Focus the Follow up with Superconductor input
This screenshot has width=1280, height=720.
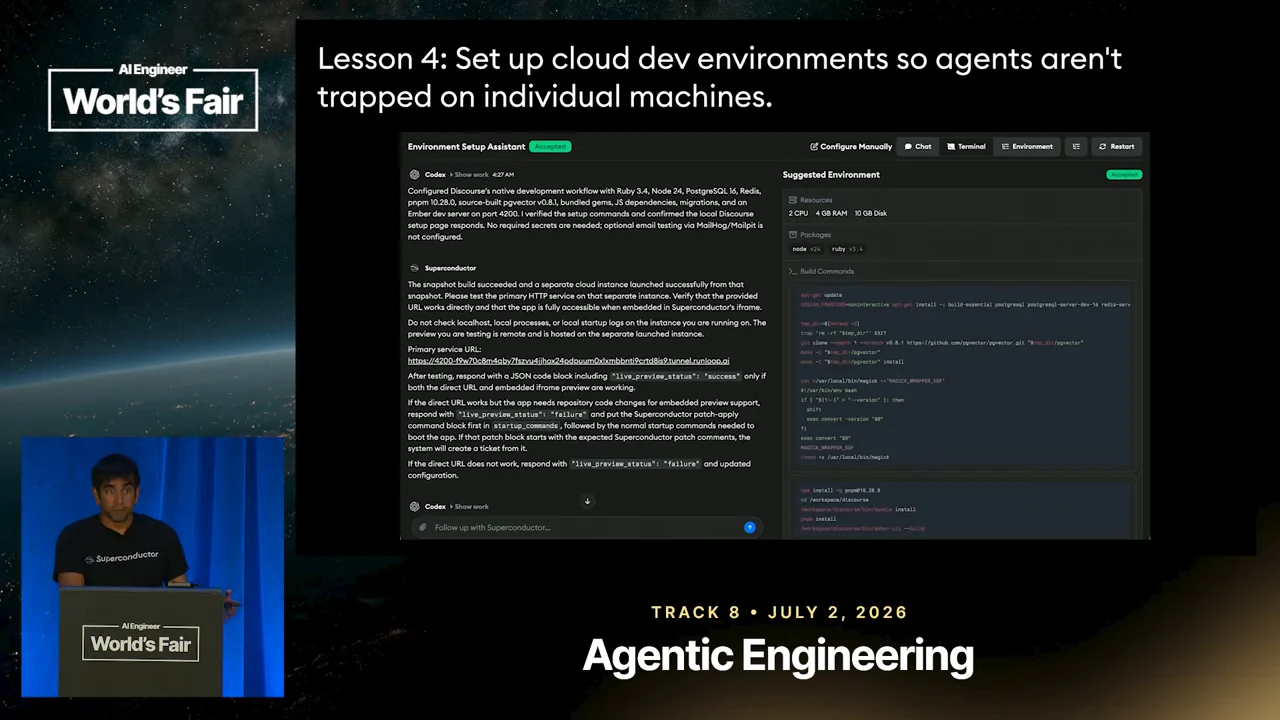point(585,528)
